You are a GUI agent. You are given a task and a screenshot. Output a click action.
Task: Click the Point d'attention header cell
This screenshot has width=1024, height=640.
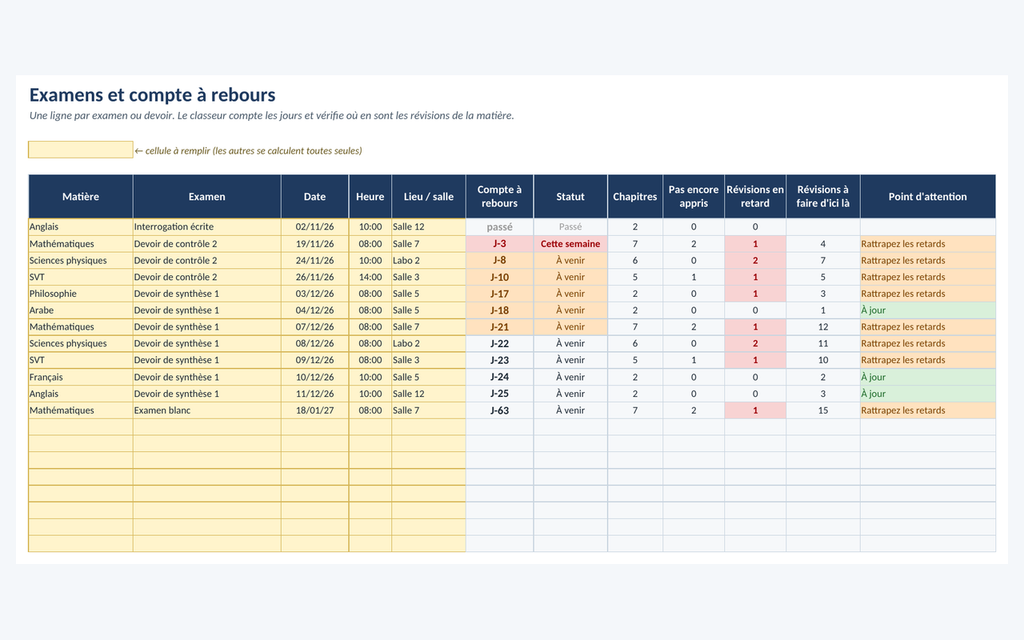[928, 197]
